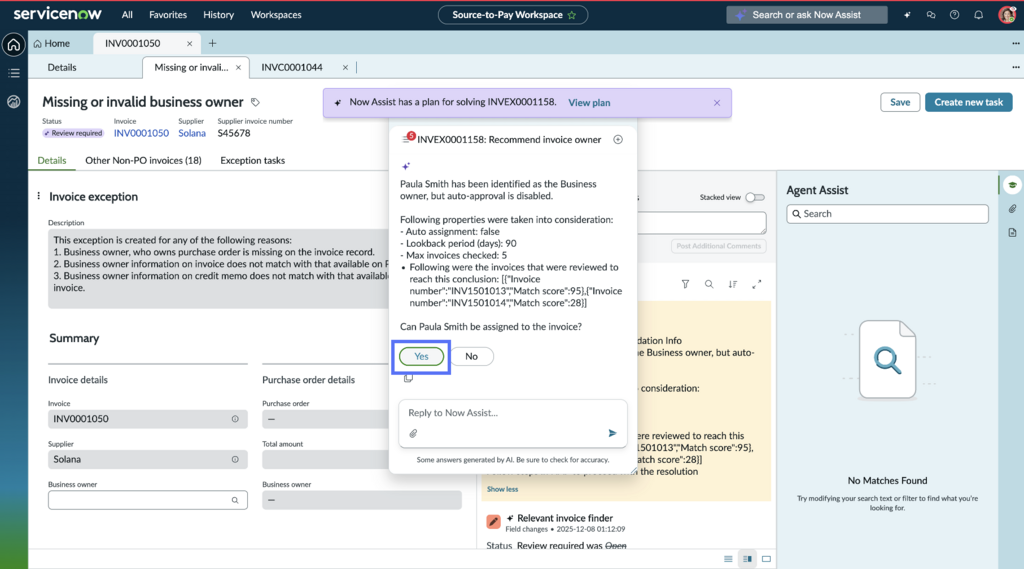This screenshot has width=1024, height=569.
Task: Open the History menu
Action: point(218,14)
